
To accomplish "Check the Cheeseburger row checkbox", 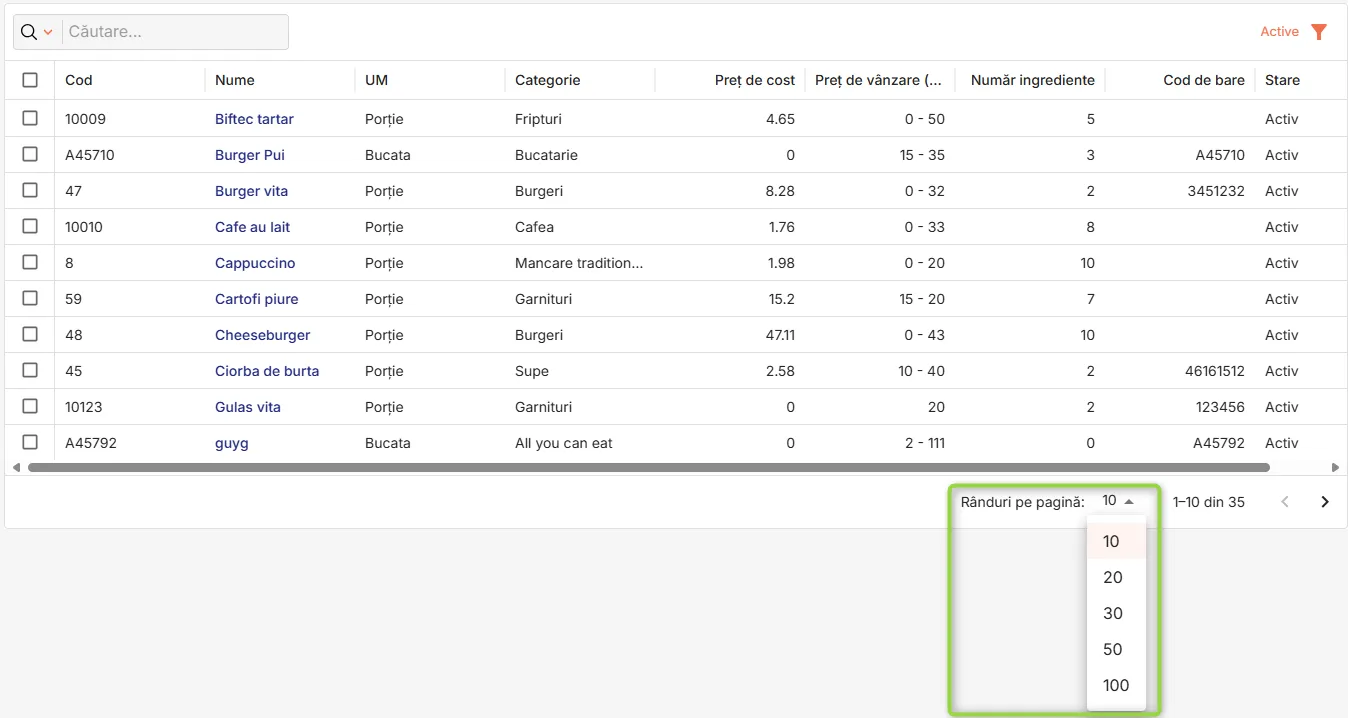I will click(x=30, y=334).
